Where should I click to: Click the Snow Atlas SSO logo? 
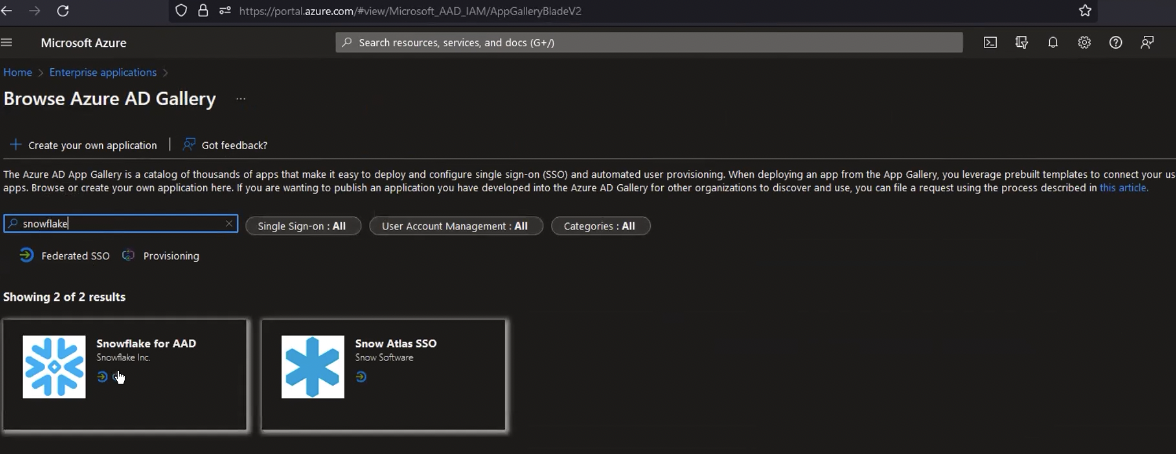(313, 366)
